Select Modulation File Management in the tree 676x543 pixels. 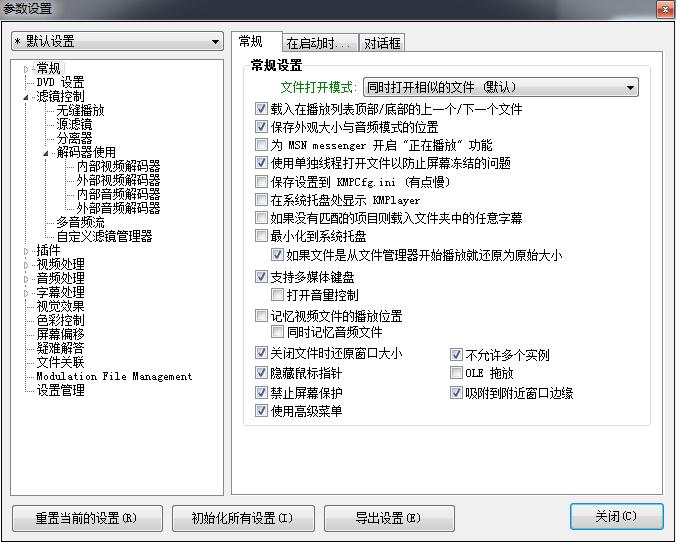[114, 376]
